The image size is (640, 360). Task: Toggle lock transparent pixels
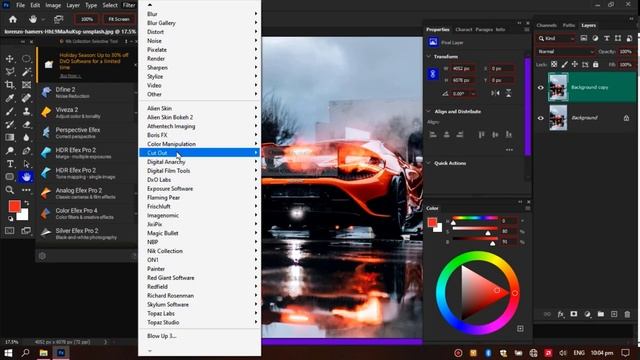(554, 64)
